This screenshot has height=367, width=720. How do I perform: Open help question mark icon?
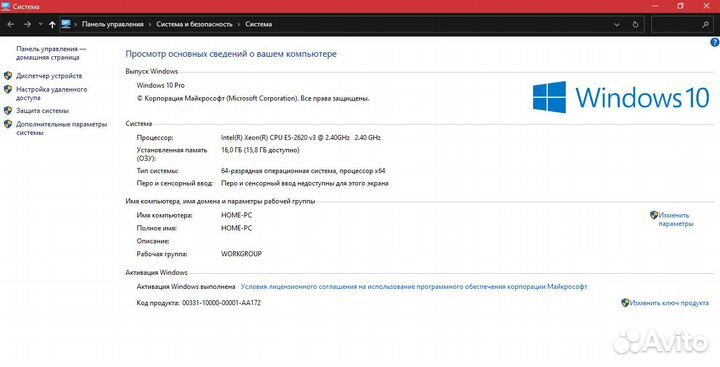point(714,43)
